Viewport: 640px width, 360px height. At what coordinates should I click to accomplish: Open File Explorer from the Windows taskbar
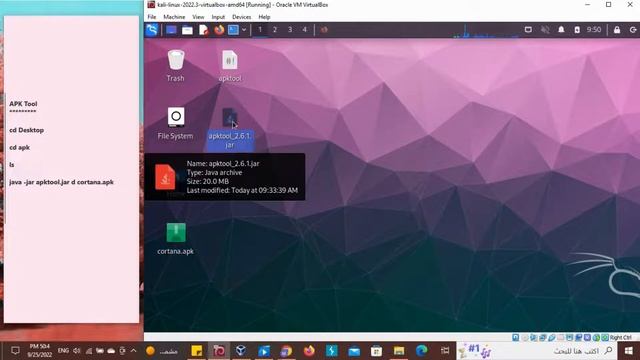click(x=399, y=351)
